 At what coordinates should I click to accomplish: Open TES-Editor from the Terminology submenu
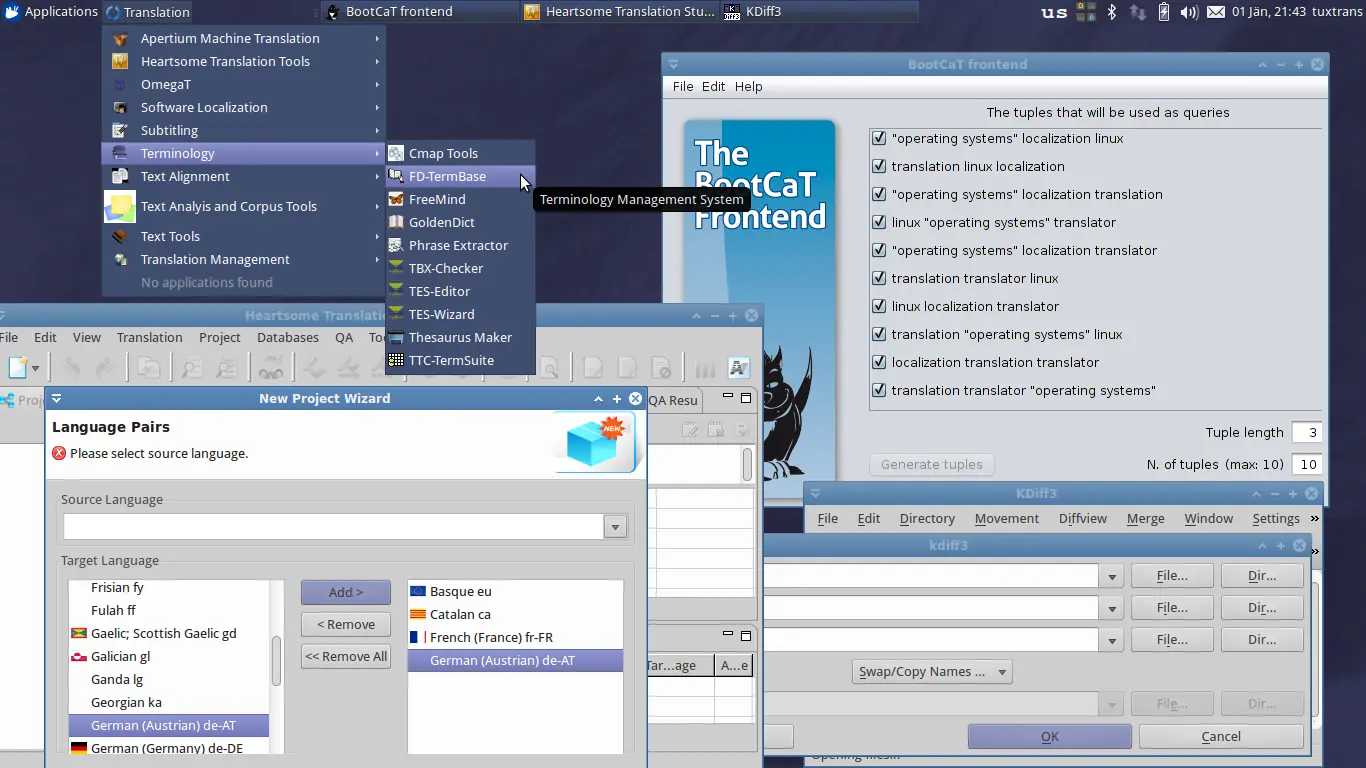click(x=460, y=291)
